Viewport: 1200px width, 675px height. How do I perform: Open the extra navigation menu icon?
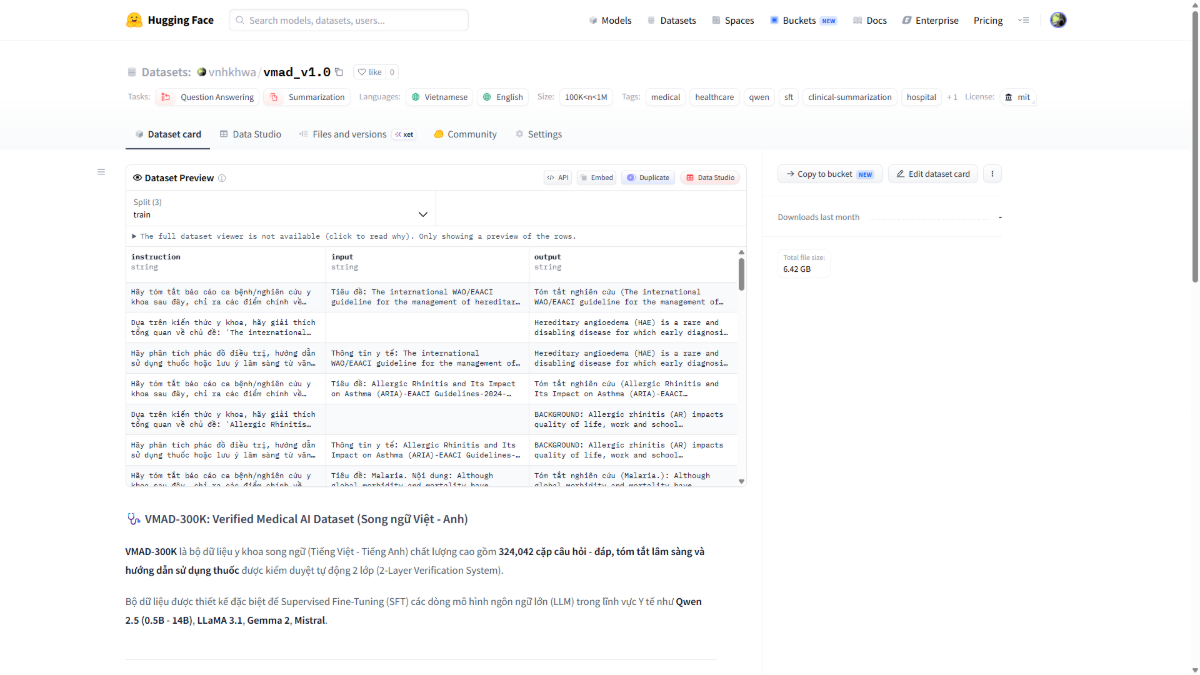(1023, 20)
